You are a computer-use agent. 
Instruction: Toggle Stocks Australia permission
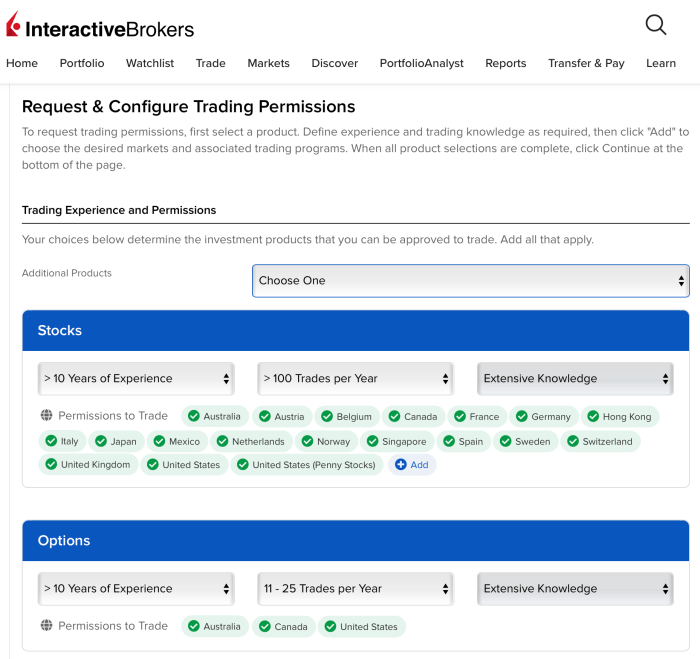[x=215, y=417]
